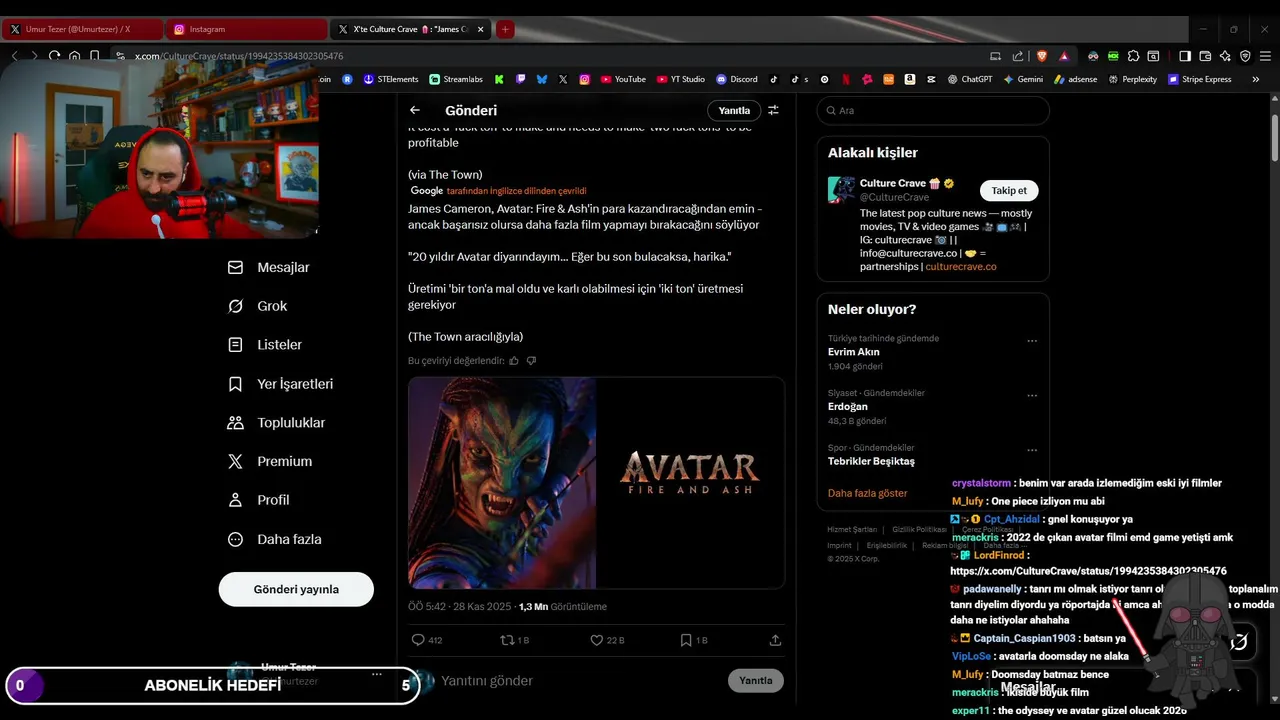The image size is (1280, 720).
Task: Click the Hizmet Şartları footer link
Action: tap(852, 529)
